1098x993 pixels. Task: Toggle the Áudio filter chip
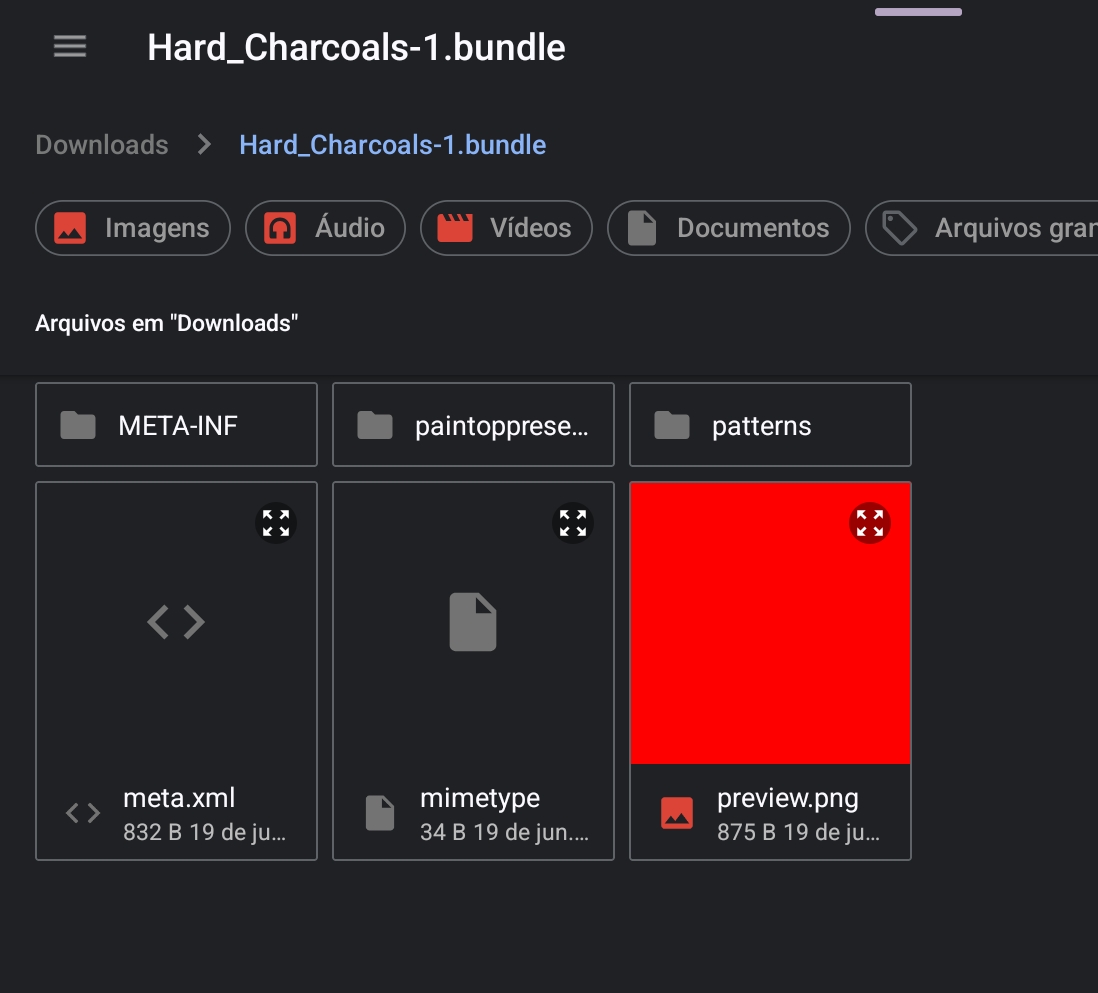326,228
